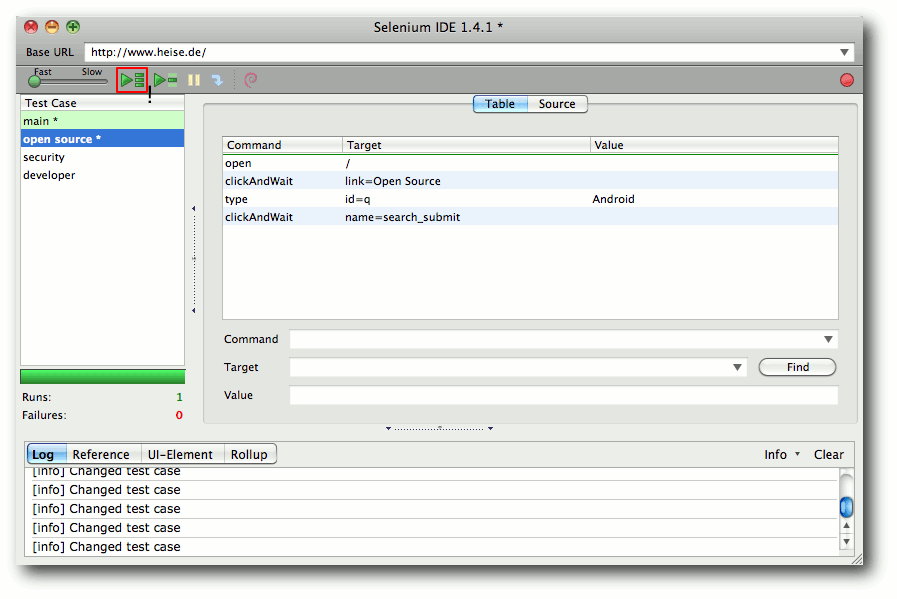Click the Value input field
Image resolution: width=897 pixels, height=599 pixels.
click(563, 395)
